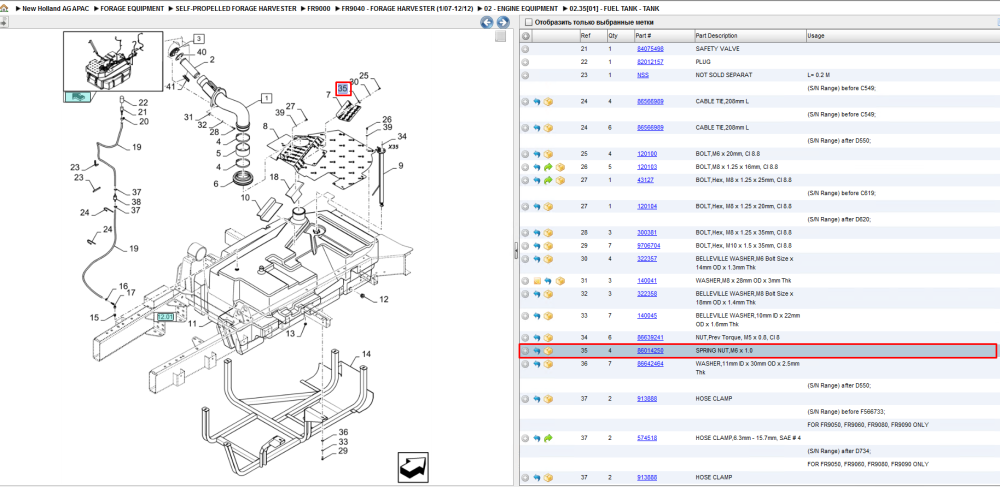Click green arrow icon on part 120103 row

coord(548,167)
